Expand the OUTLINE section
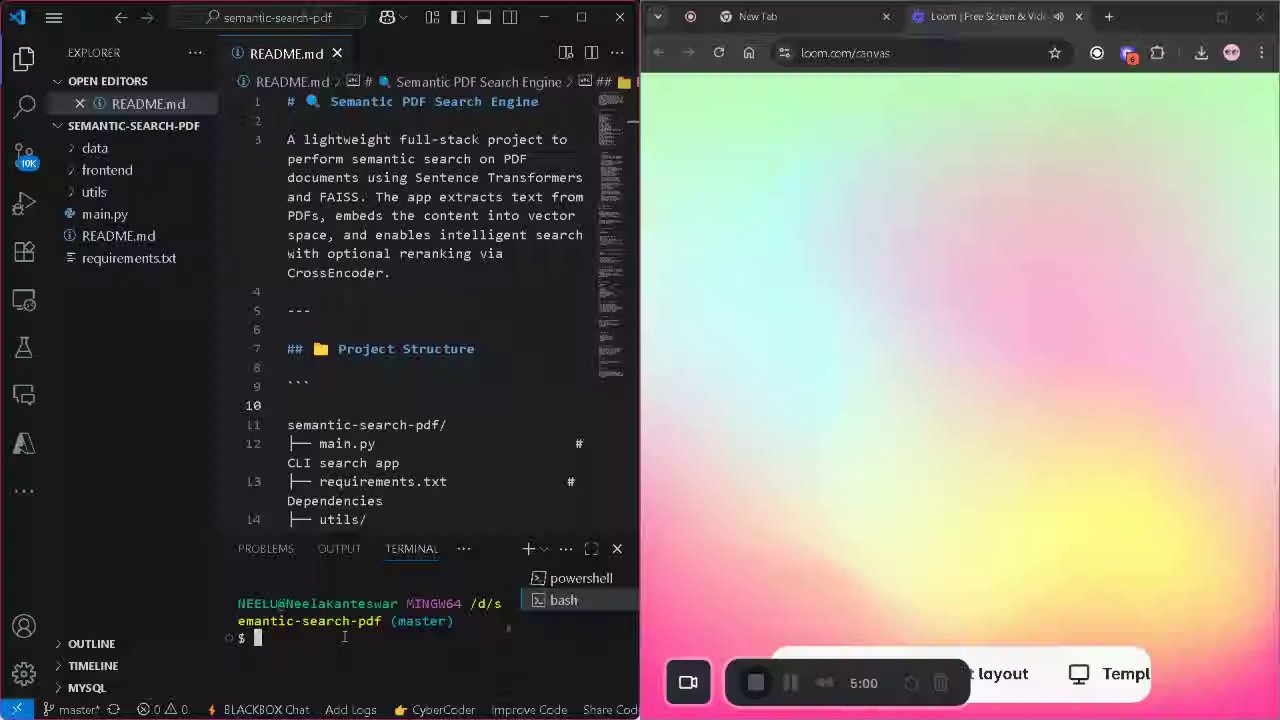 point(91,644)
